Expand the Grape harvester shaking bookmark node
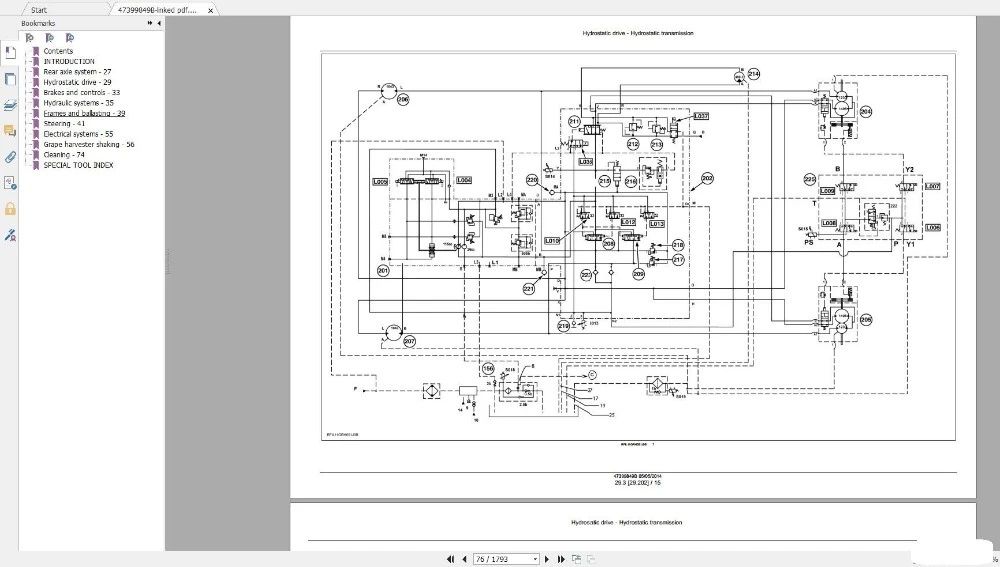 (28, 144)
